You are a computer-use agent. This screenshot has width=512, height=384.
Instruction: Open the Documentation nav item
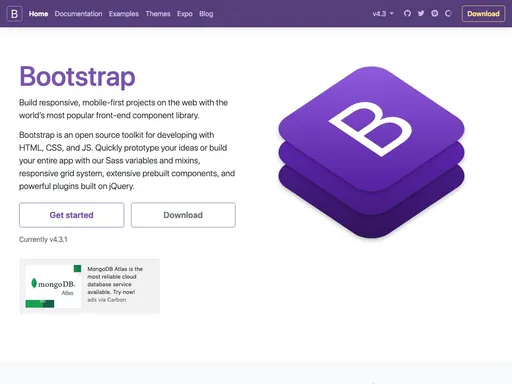point(78,14)
